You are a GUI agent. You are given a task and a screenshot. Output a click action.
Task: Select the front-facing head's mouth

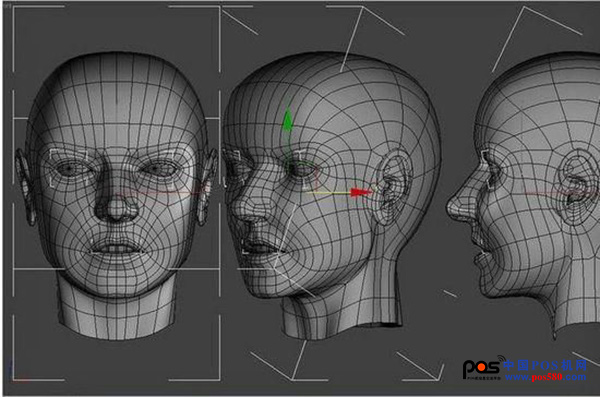[116, 249]
